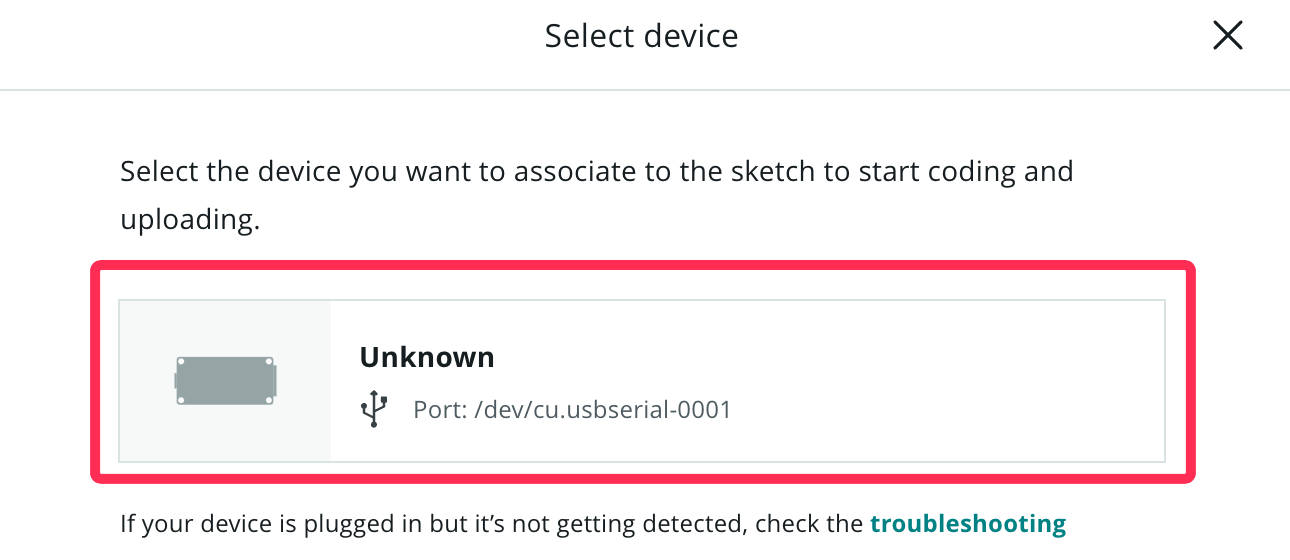The width and height of the screenshot is (1290, 560).
Task: Open the troubleshooting link
Action: [x=968, y=524]
